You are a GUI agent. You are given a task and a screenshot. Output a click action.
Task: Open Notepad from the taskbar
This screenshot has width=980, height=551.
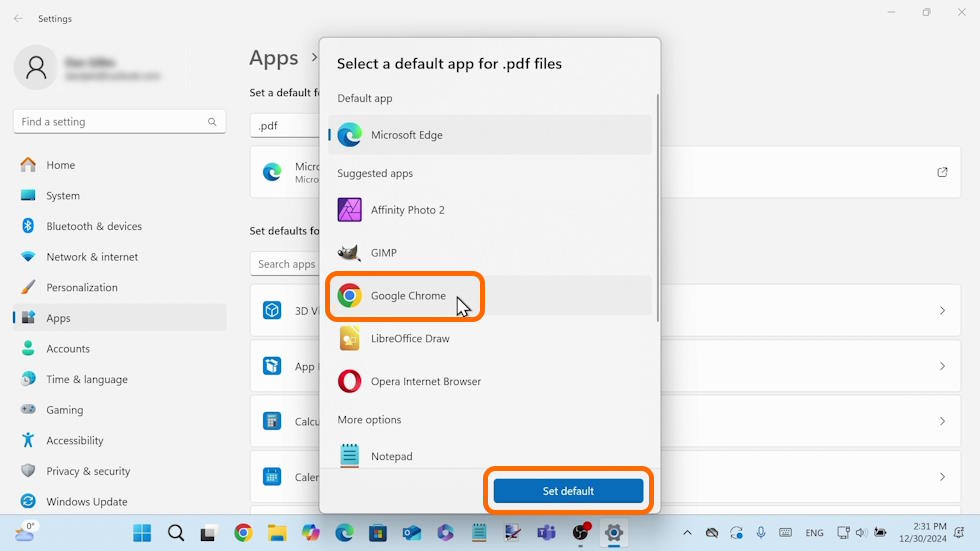[479, 533]
